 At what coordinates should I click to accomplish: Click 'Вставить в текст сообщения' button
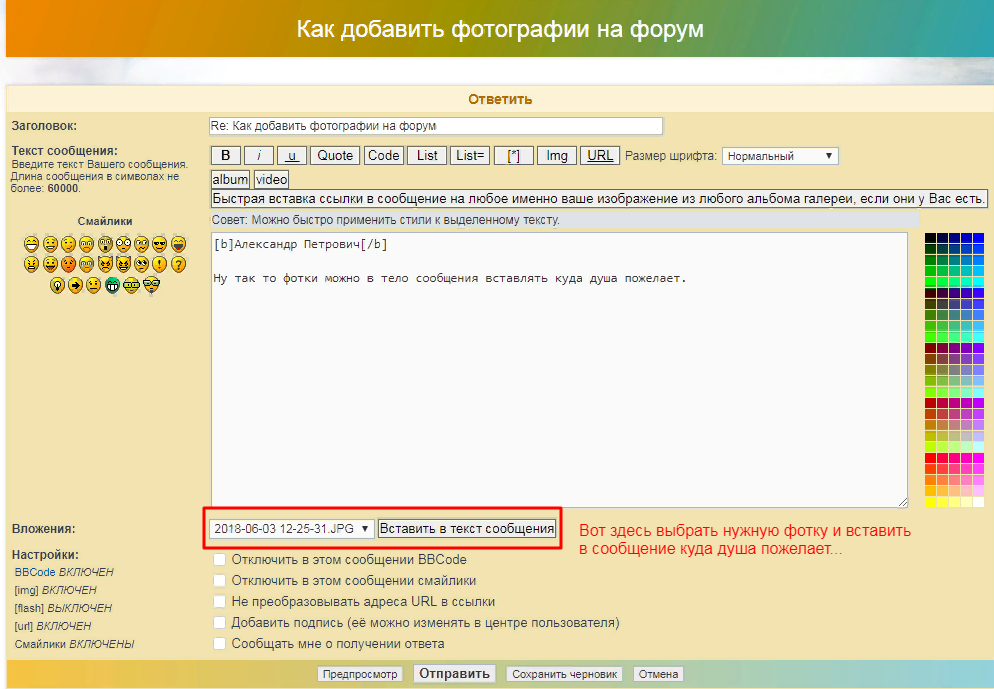pos(467,529)
